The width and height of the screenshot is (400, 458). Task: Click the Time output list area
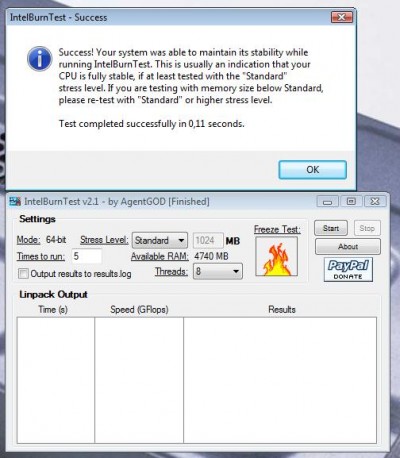[56, 380]
